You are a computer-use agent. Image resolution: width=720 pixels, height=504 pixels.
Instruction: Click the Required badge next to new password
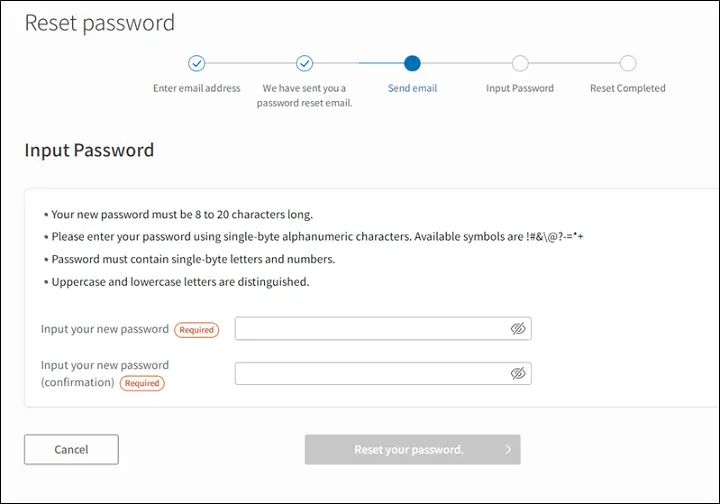(197, 330)
